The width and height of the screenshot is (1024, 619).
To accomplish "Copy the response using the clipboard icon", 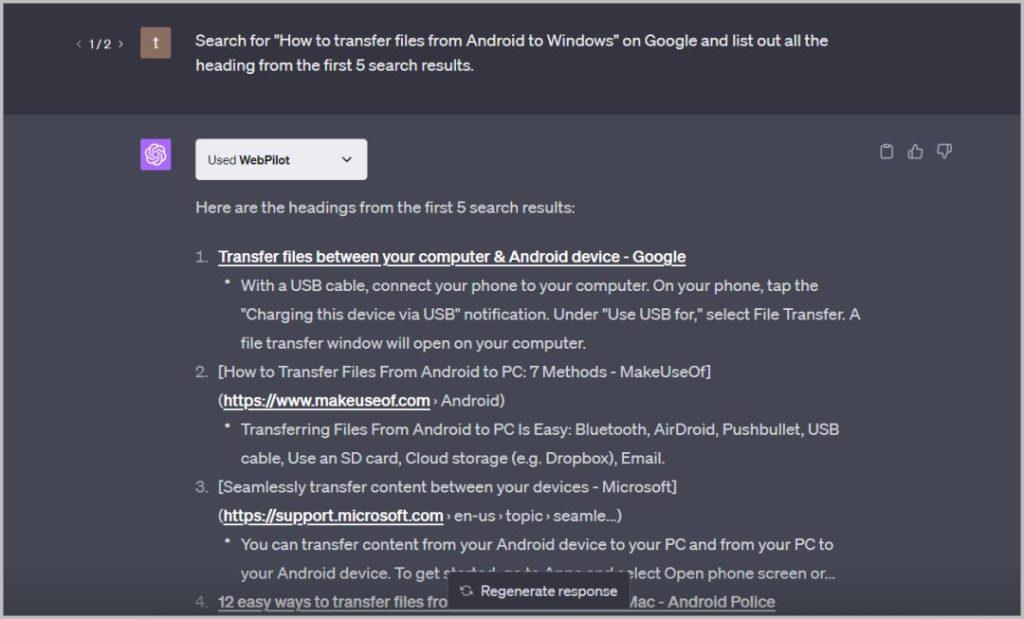I will tap(886, 151).
